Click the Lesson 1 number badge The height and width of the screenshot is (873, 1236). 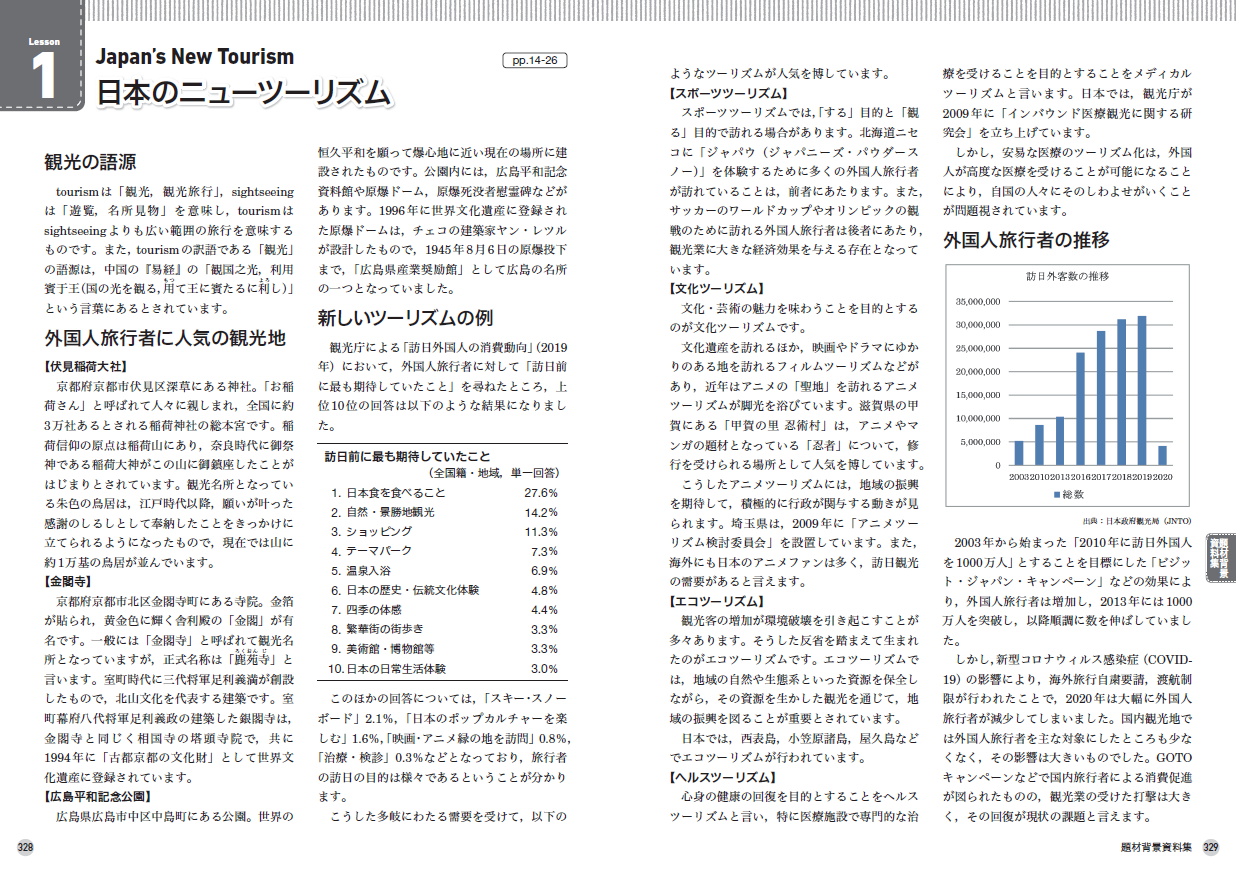pos(41,68)
